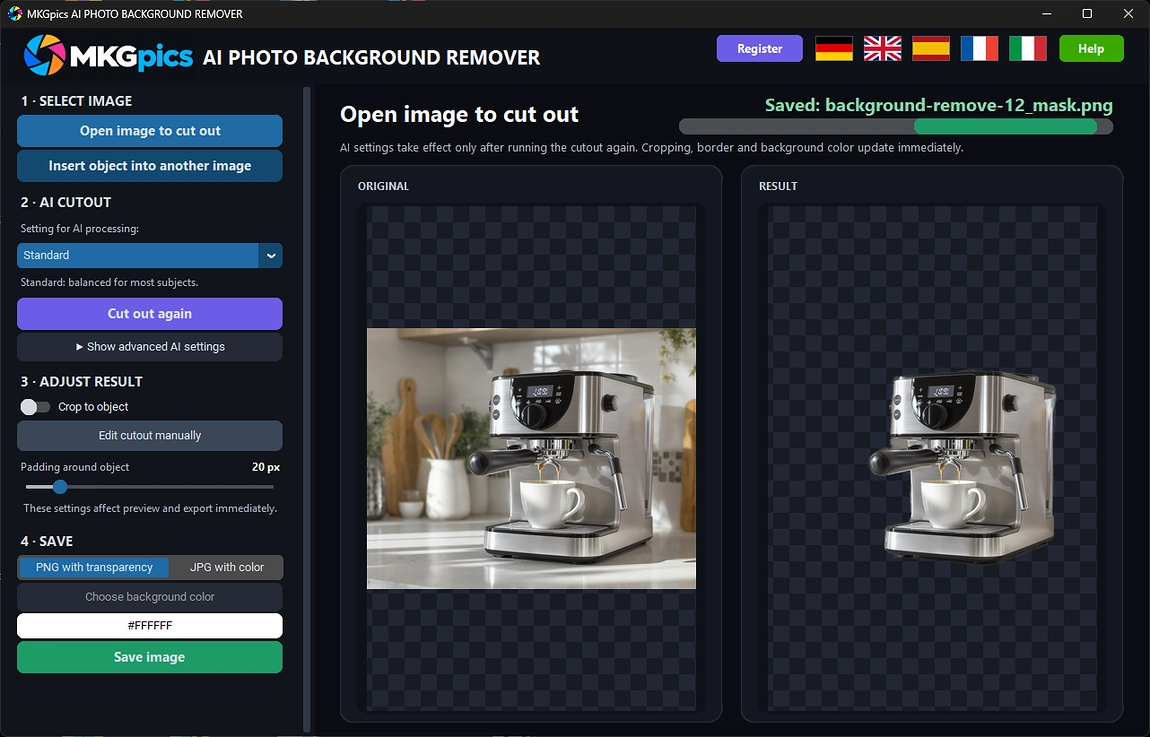
Task: Click Save image button
Action: coord(150,657)
